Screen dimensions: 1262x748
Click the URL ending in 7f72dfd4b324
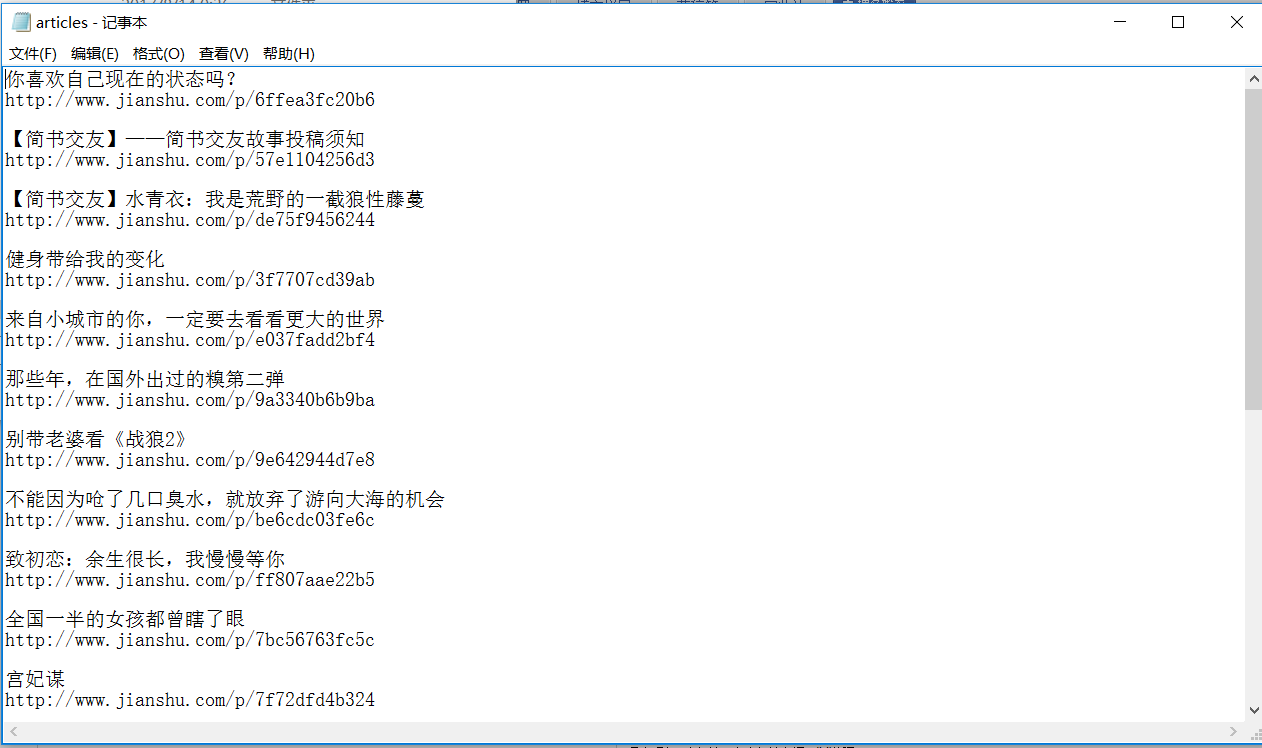(x=190, y=700)
